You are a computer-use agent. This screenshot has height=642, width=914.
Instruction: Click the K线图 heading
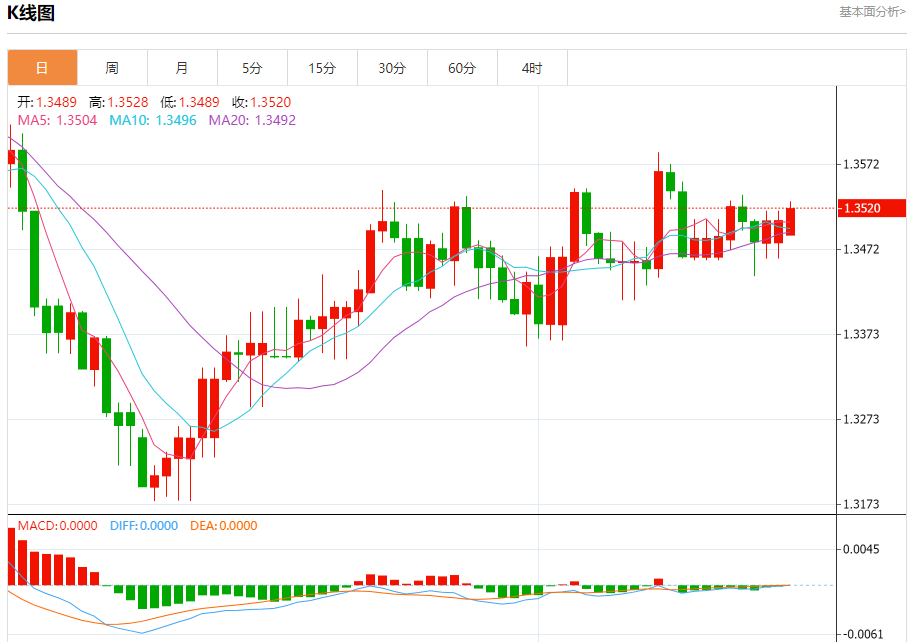coord(31,13)
